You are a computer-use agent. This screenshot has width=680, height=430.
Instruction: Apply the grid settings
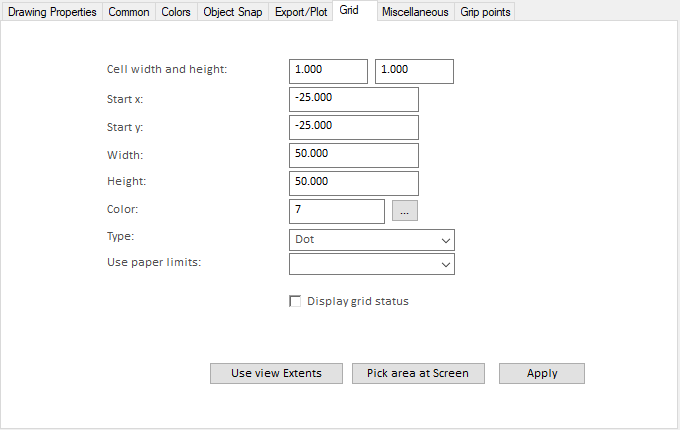(541, 373)
